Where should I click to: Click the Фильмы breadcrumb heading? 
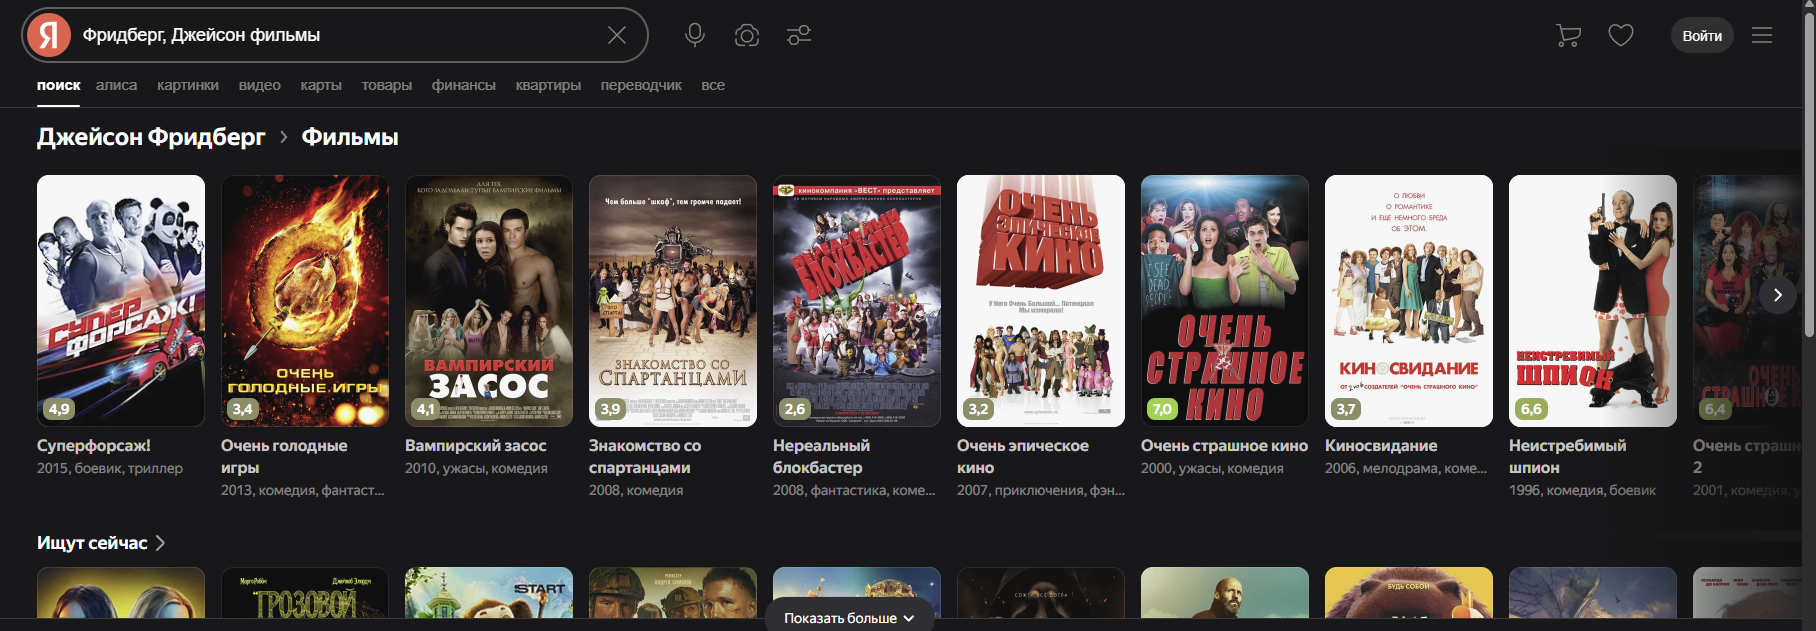pyautogui.click(x=350, y=137)
